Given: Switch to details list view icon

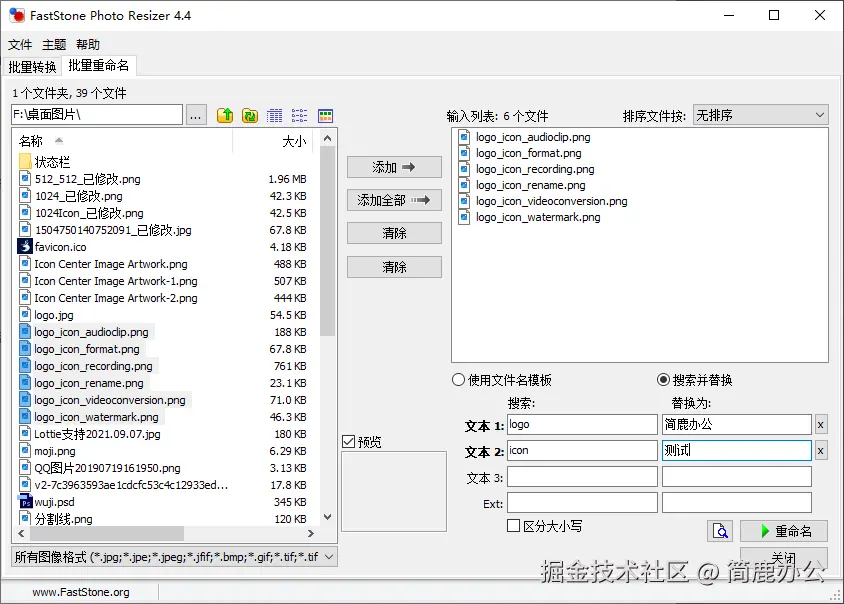Looking at the screenshot, I should click(x=275, y=115).
